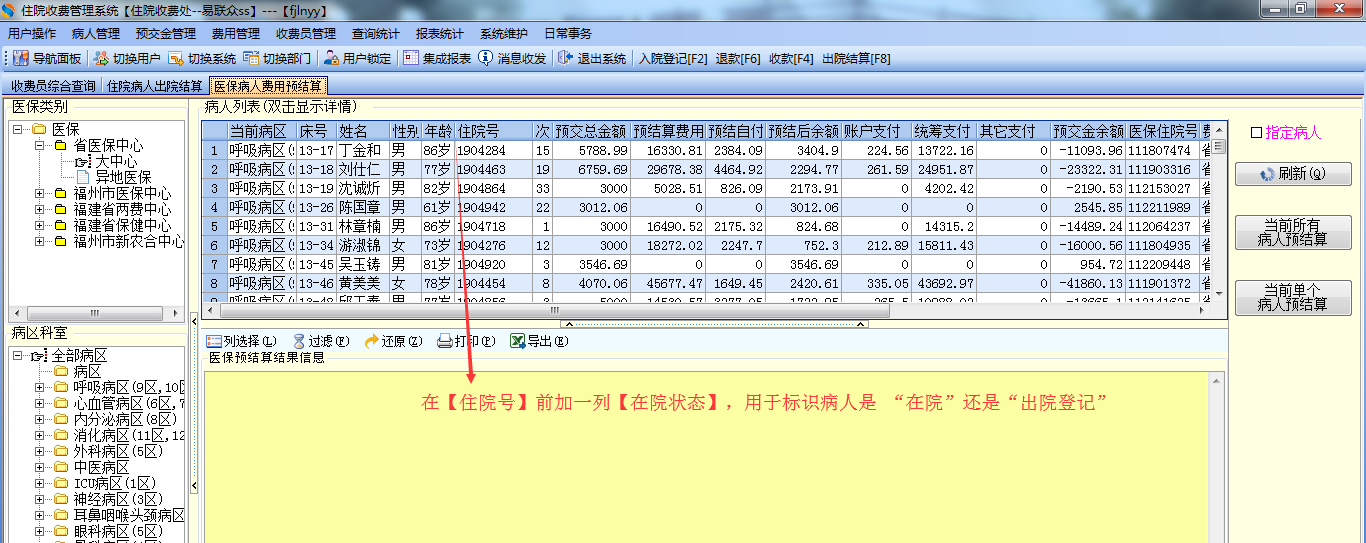Click the 退出系统 toolbar icon
This screenshot has width=1366, height=543.
click(x=566, y=59)
